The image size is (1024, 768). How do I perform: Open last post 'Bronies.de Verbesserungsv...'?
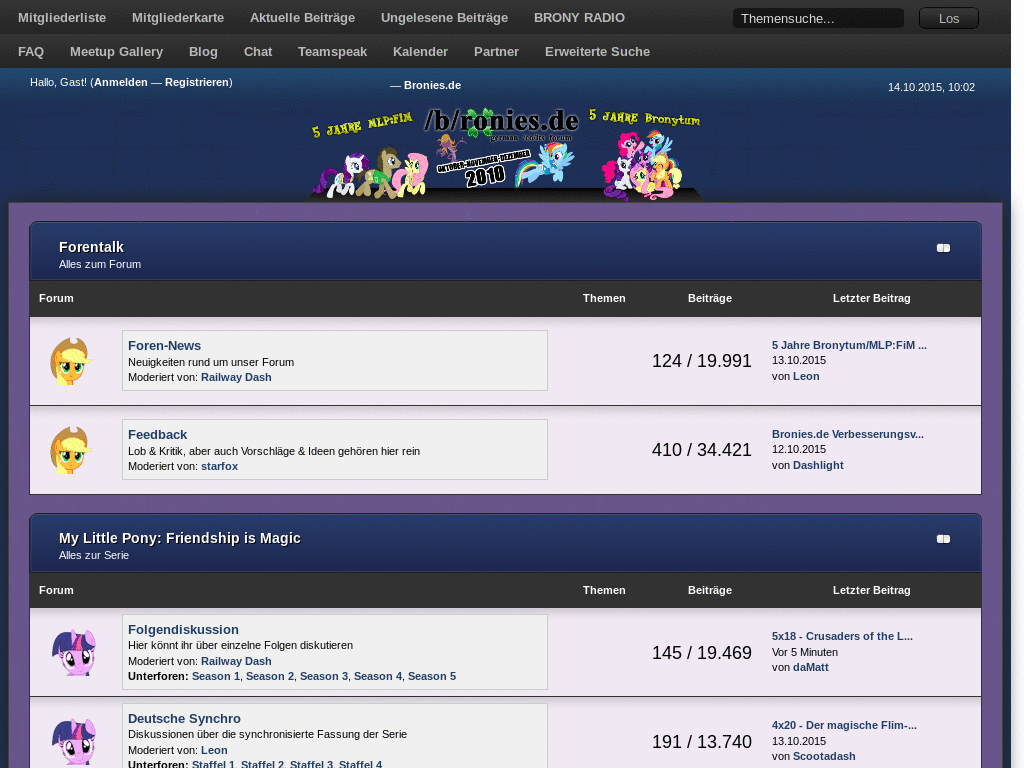pyautogui.click(x=848, y=434)
